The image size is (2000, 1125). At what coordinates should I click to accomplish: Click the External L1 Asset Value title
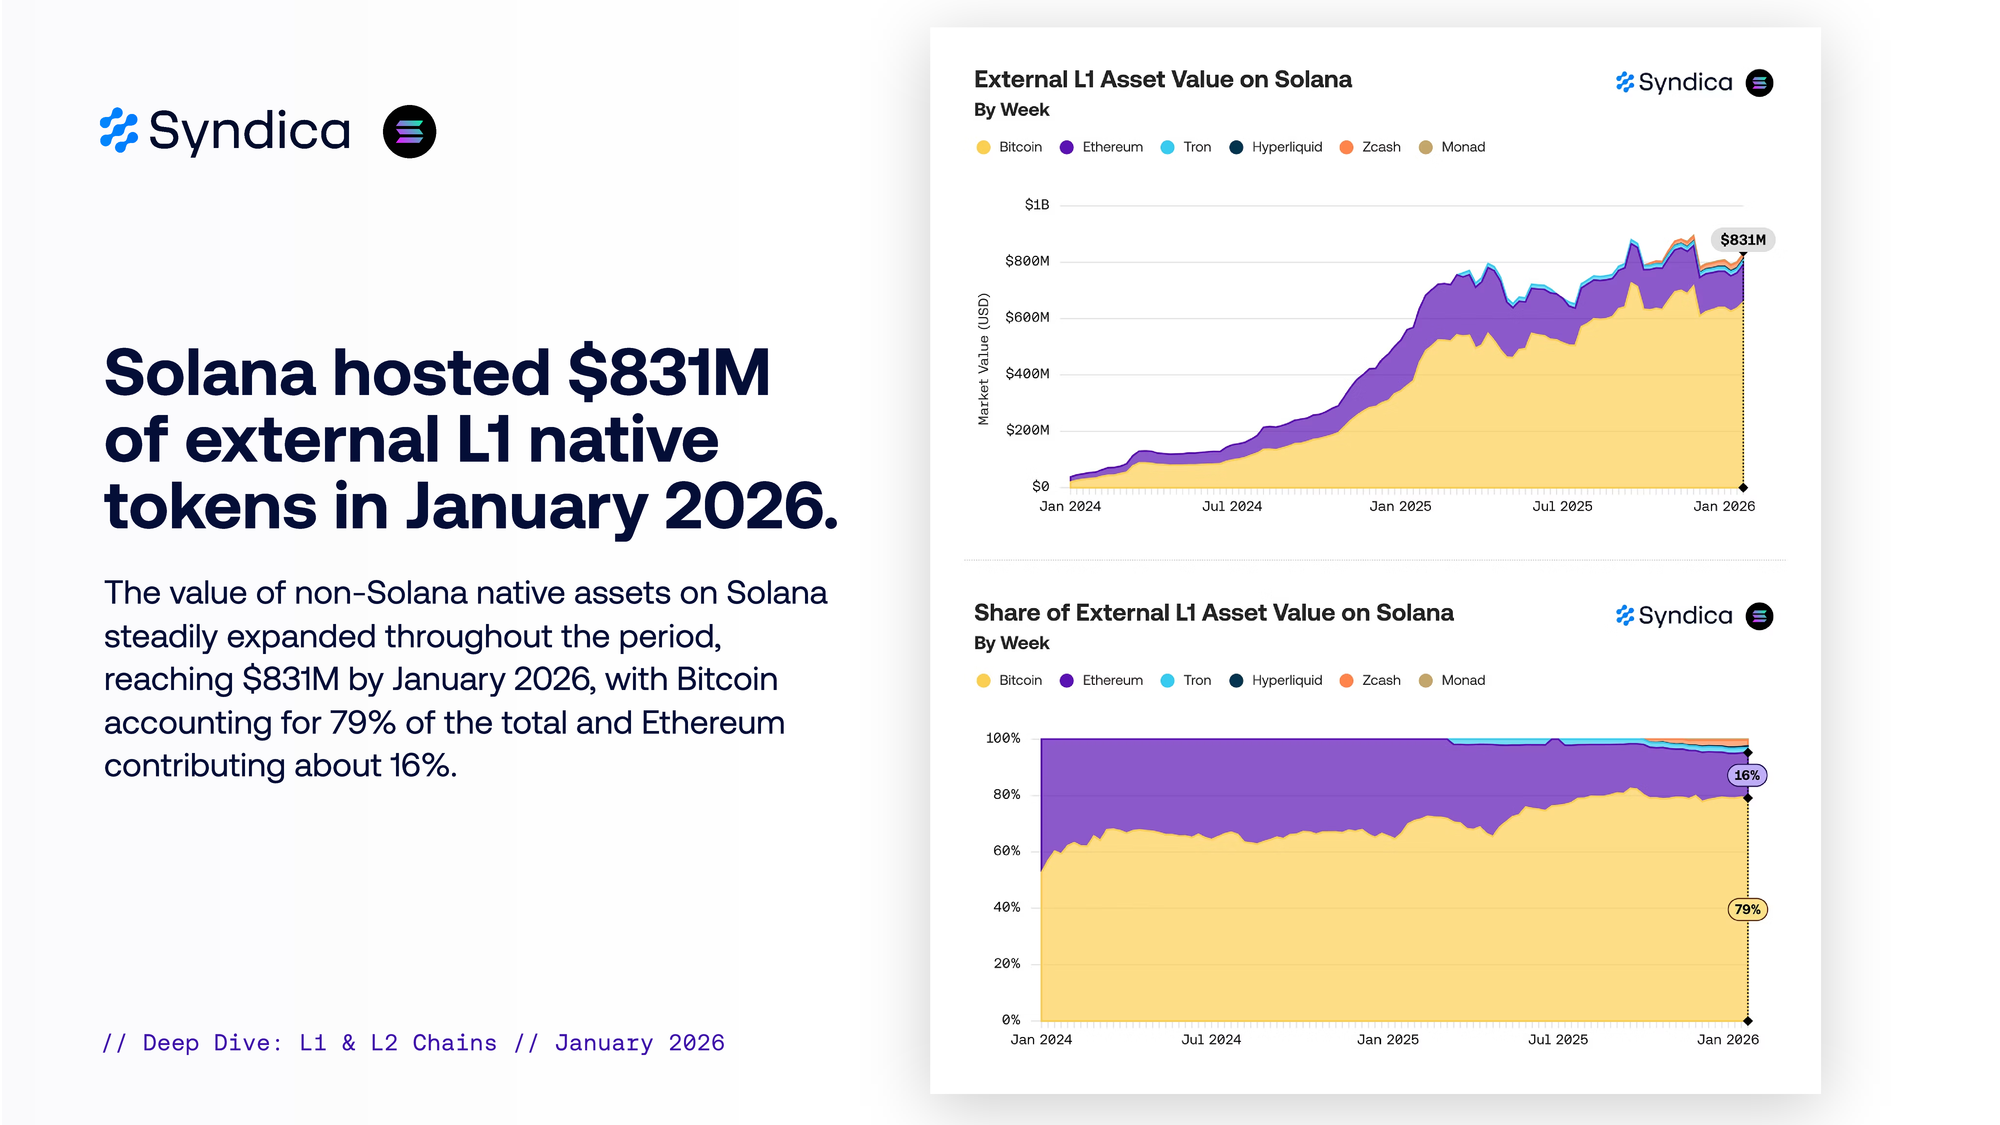pyautogui.click(x=1162, y=80)
